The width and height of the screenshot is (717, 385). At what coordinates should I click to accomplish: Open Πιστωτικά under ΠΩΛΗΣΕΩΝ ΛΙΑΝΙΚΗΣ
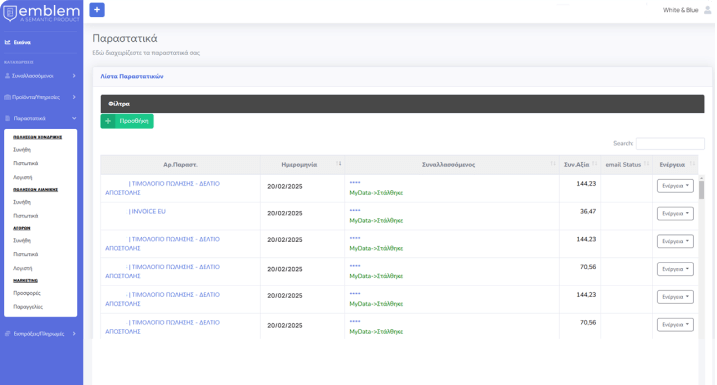pos(26,216)
